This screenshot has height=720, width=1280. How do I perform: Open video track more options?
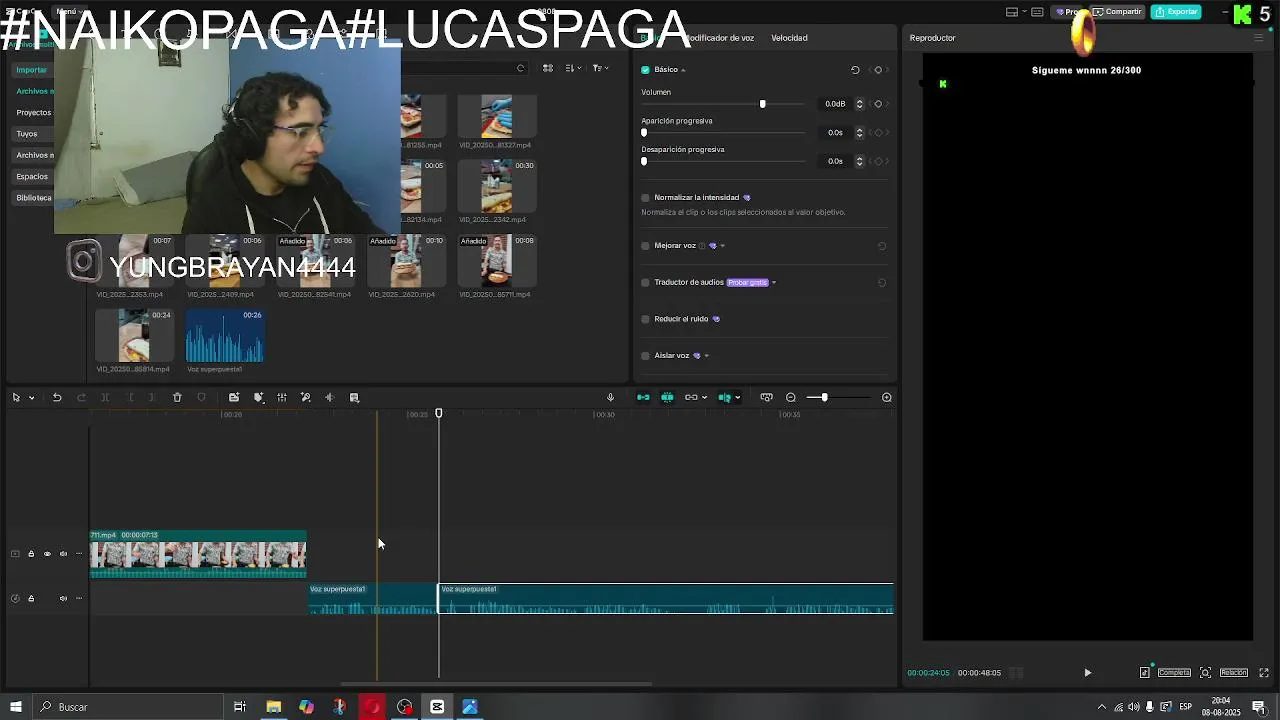pos(79,554)
